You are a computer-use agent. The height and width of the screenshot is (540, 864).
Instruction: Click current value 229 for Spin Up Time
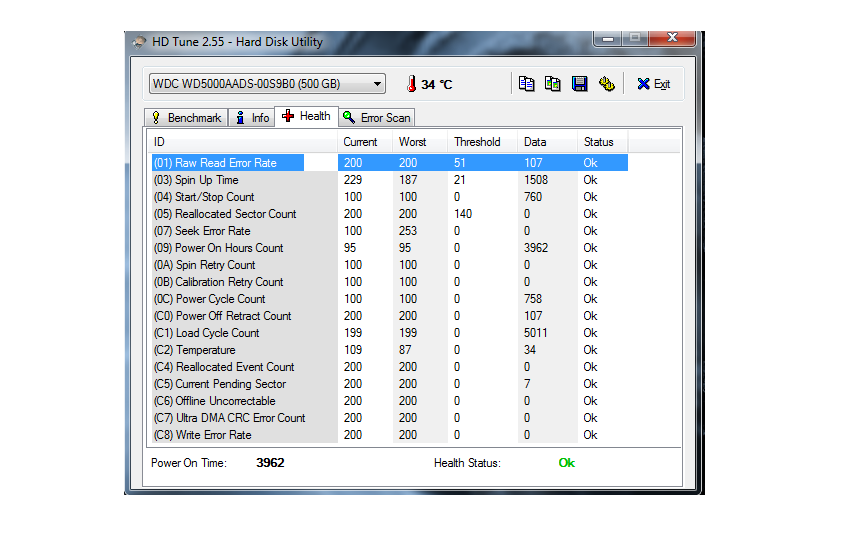353,180
